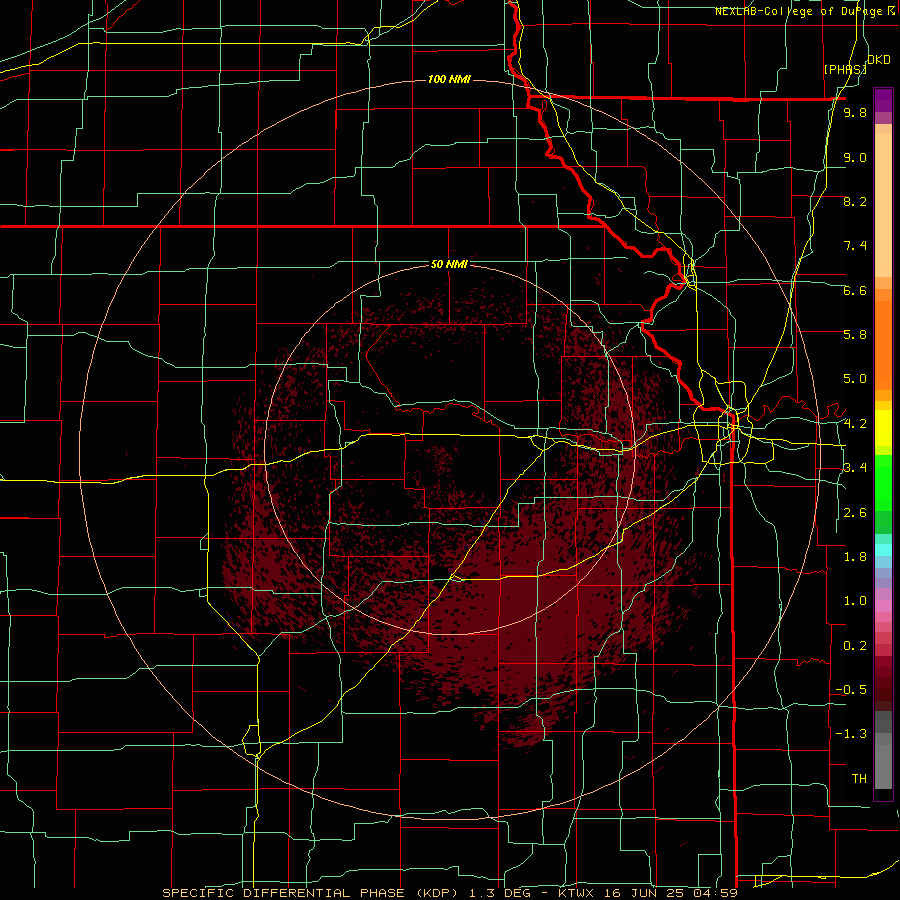Select the 4.2 value on the color scale
Image resolution: width=900 pixels, height=900 pixels.
(855, 424)
